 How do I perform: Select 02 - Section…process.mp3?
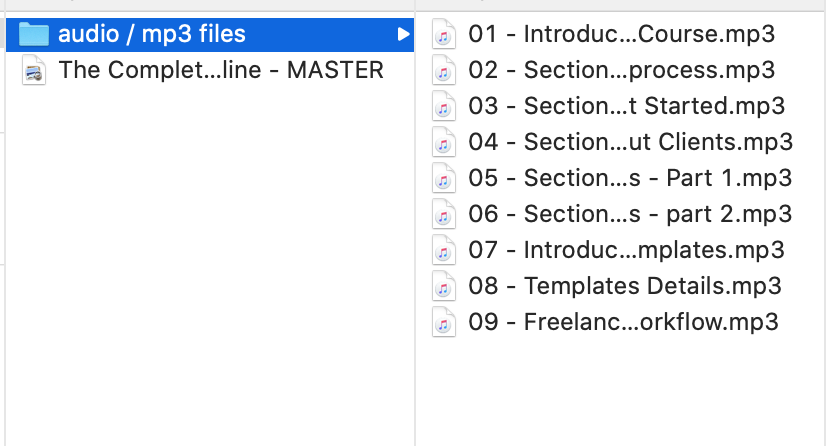point(622,71)
